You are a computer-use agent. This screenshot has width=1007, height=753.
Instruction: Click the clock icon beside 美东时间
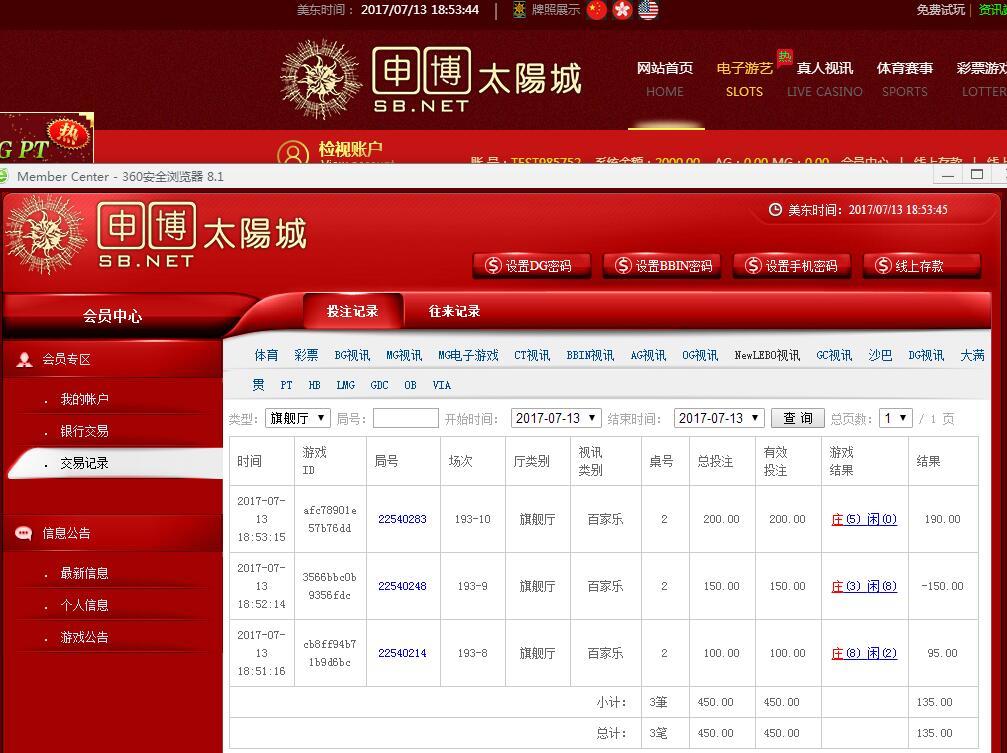pos(775,209)
